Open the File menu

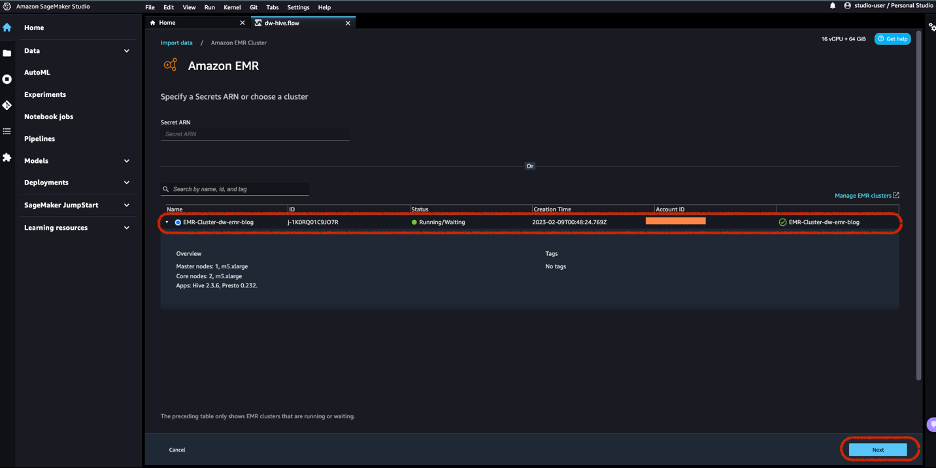click(x=150, y=7)
